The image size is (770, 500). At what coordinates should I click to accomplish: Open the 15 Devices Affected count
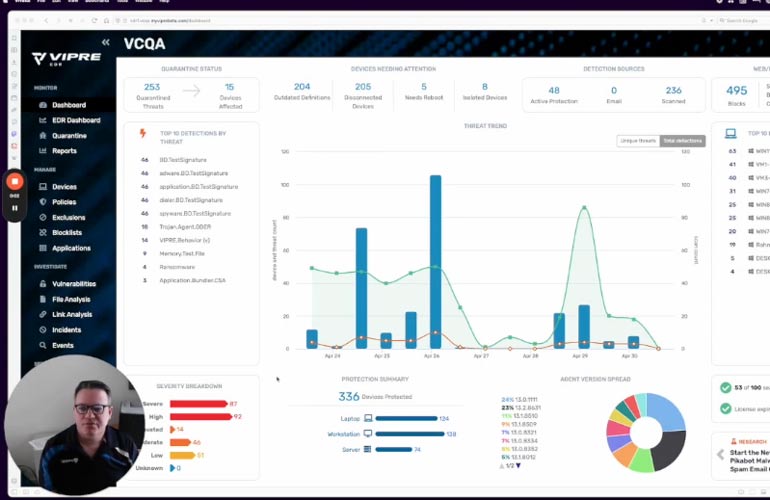(x=229, y=87)
